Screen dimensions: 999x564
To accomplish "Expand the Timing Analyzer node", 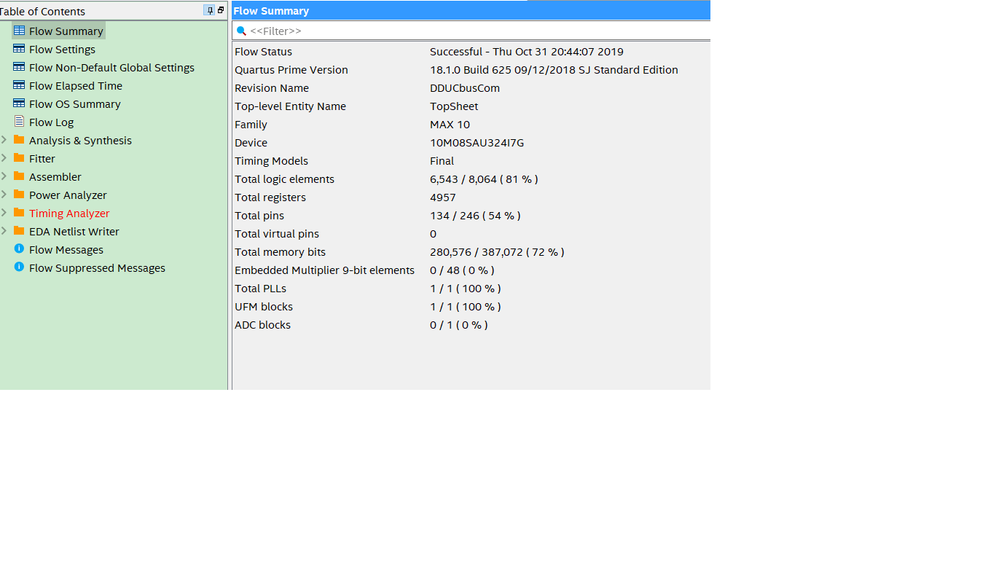I will [x=4, y=213].
